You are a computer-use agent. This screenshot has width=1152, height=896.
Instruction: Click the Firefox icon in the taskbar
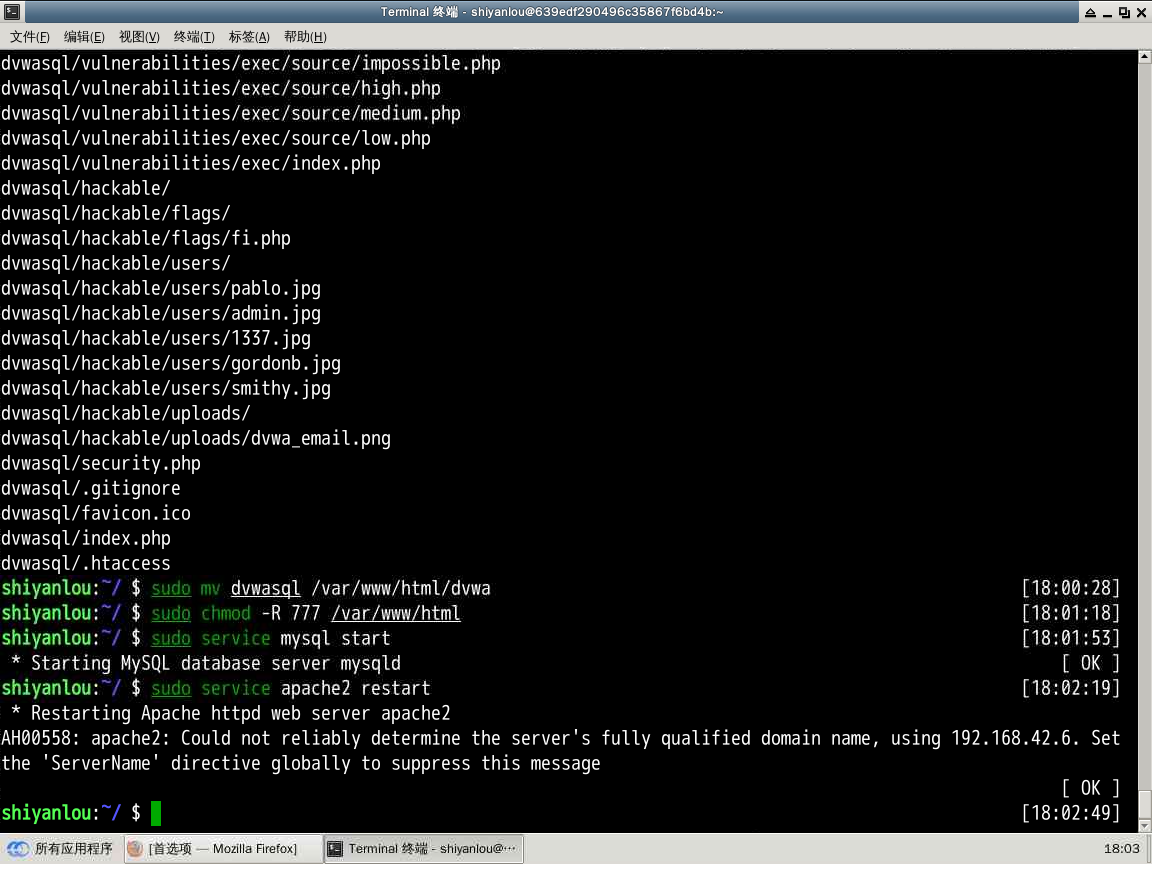(x=136, y=849)
